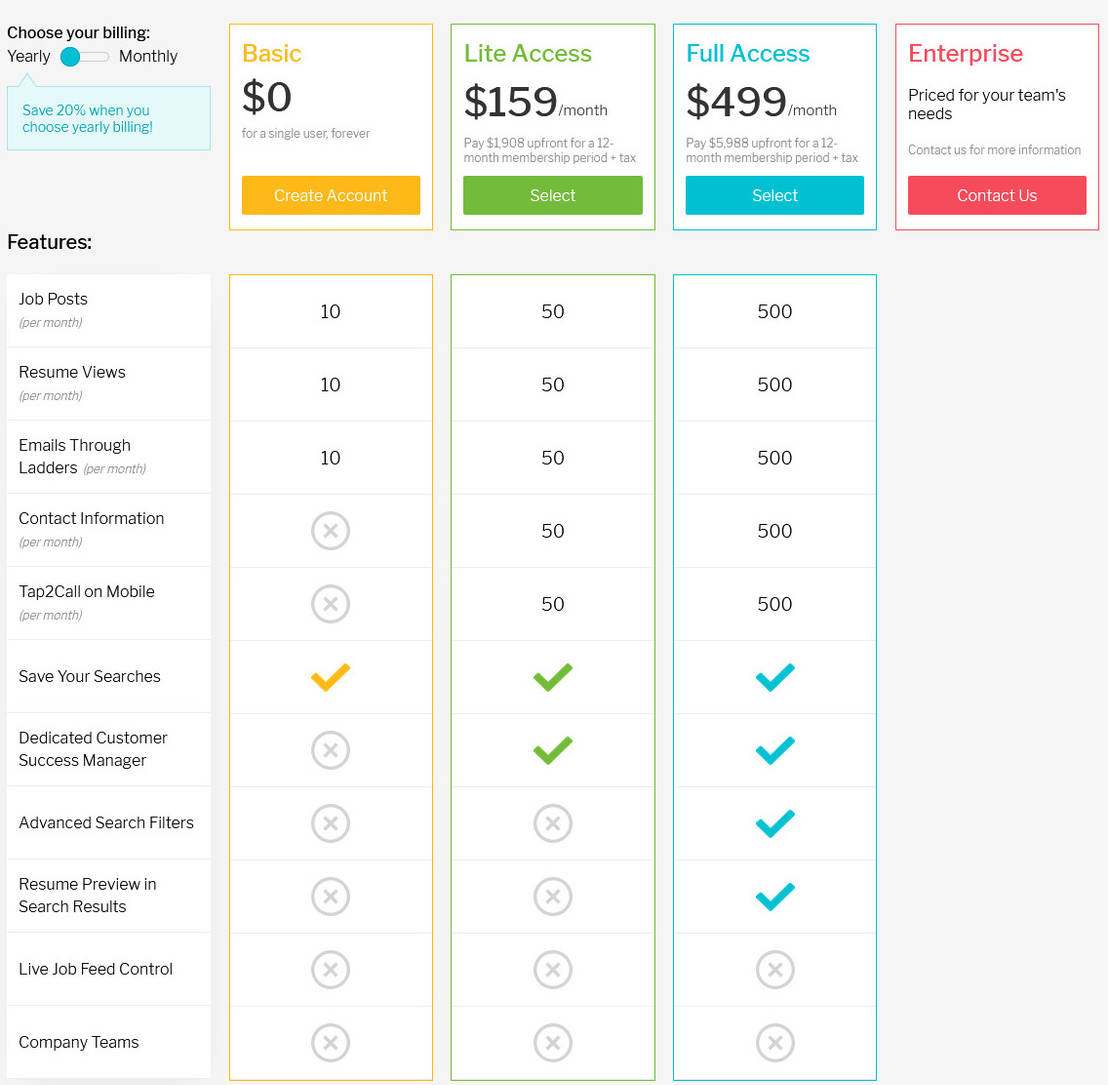Select the Lite Access plan
Image resolution: width=1108 pixels, height=1085 pixels.
553,195
